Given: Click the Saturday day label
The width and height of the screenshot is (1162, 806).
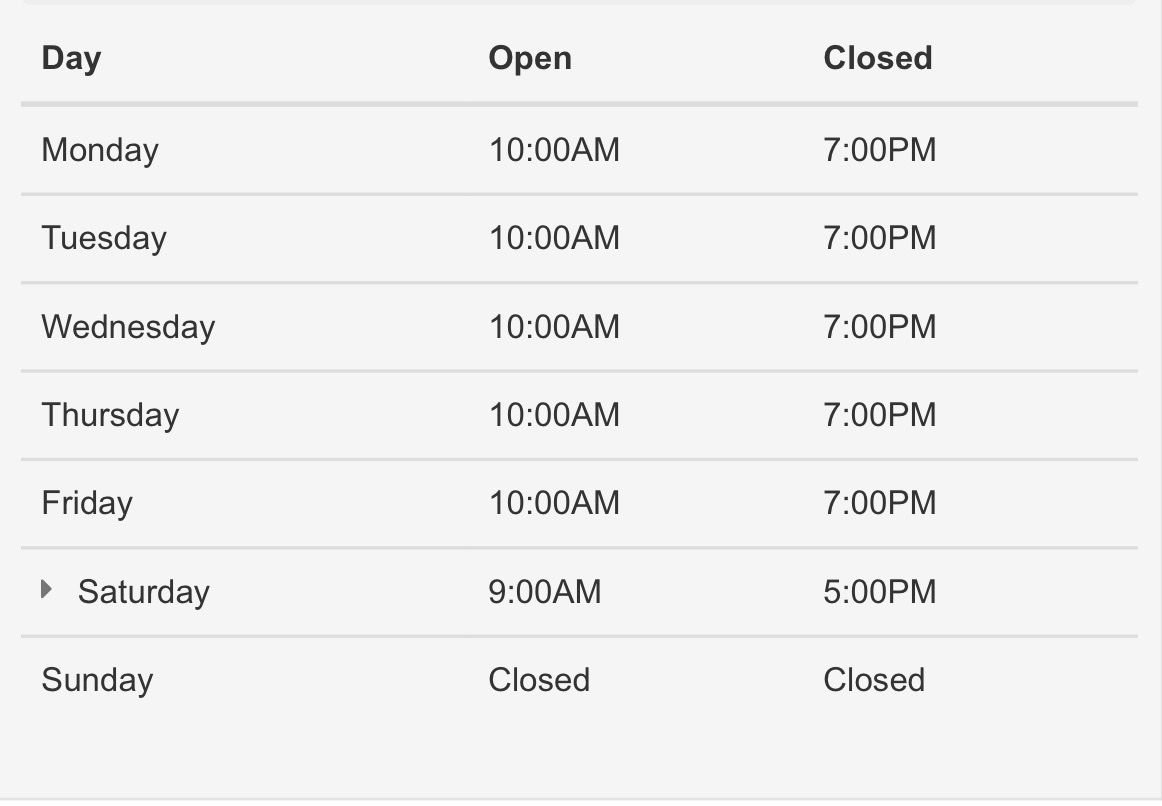Looking at the screenshot, I should pyautogui.click(x=143, y=592).
